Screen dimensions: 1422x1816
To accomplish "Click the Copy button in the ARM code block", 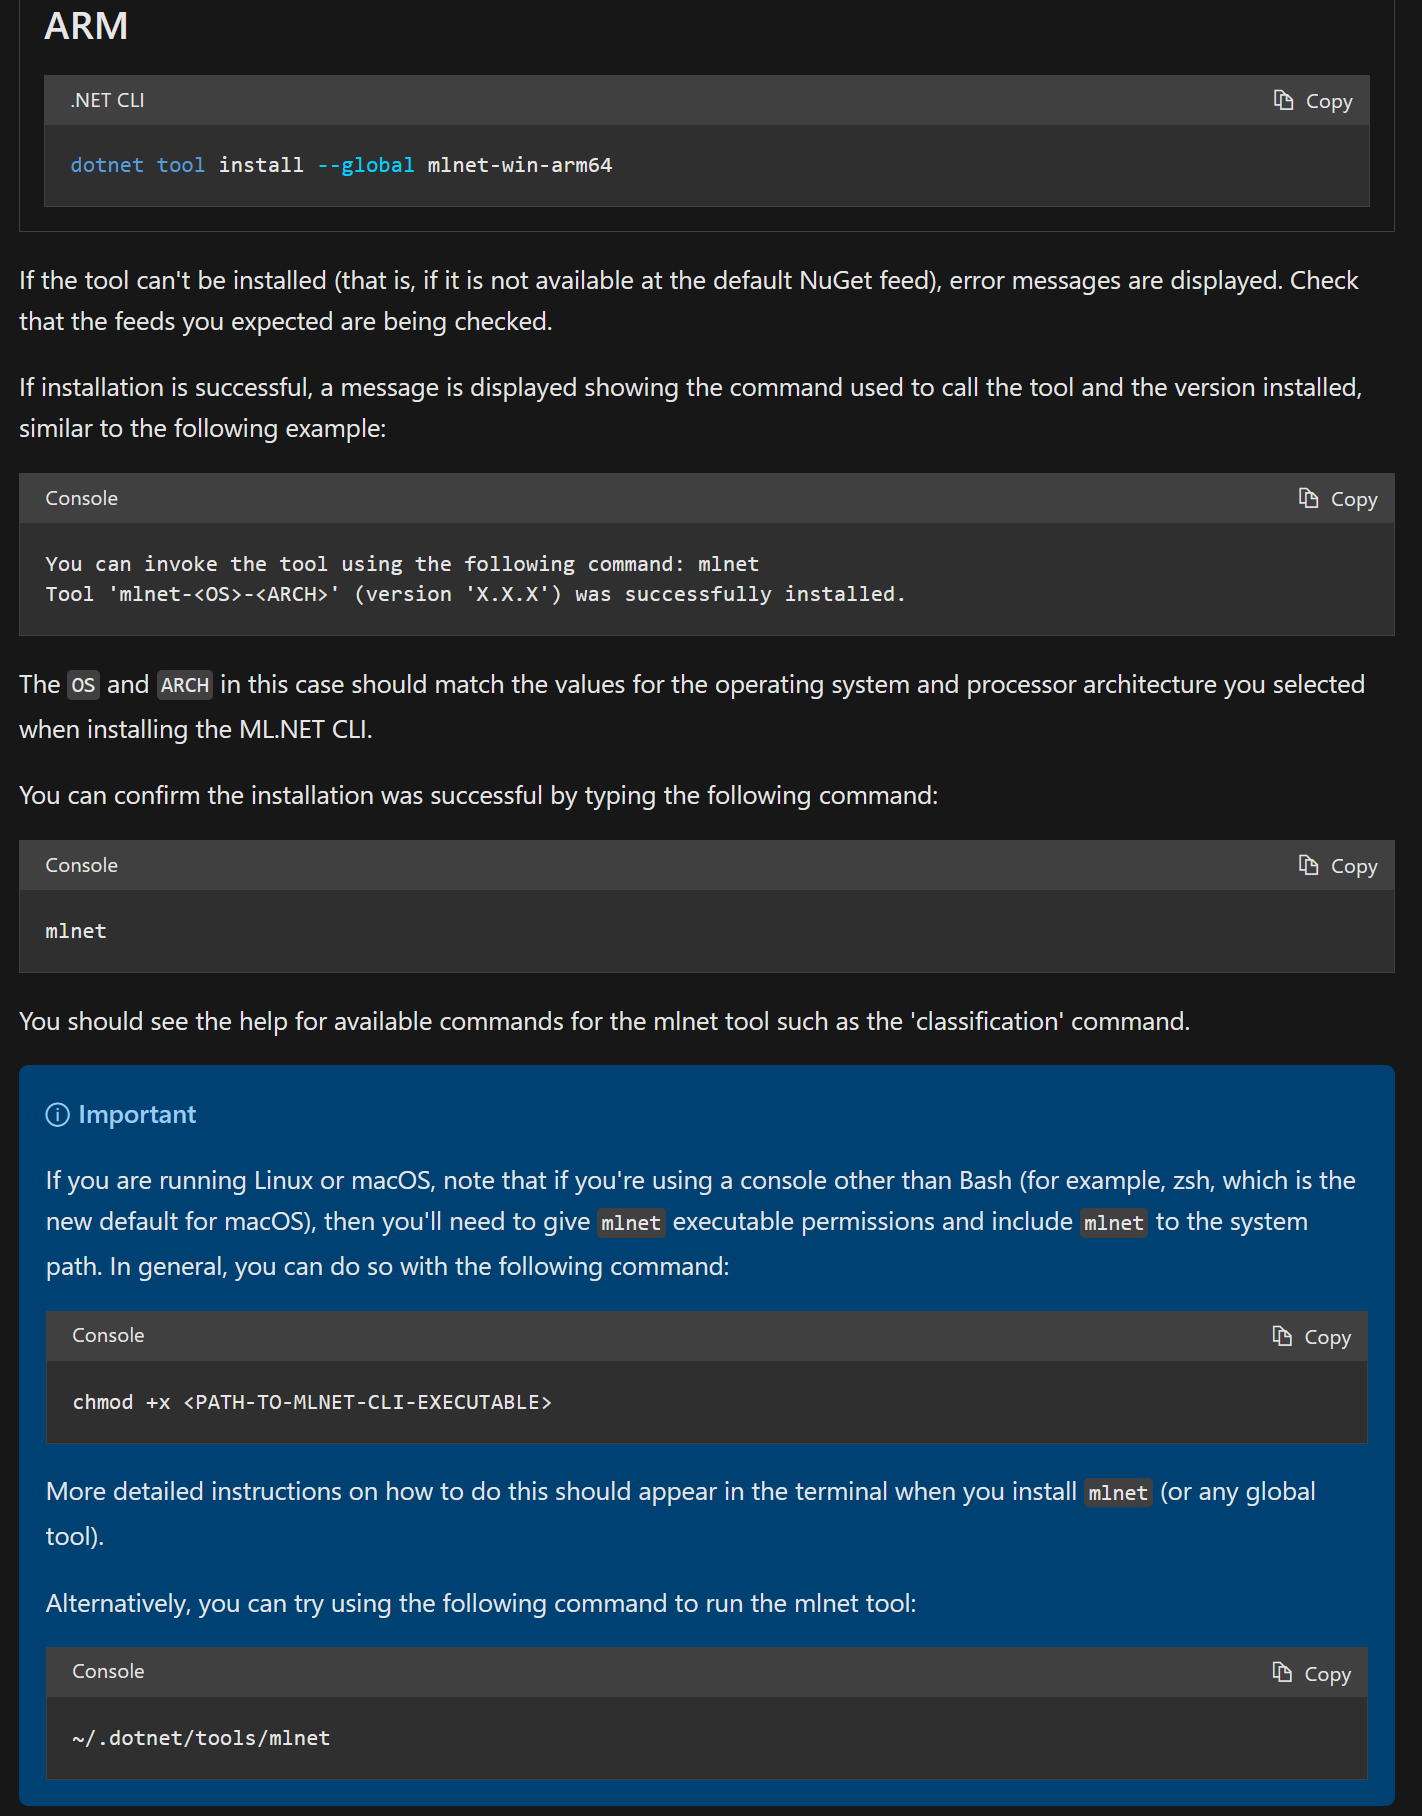I will point(1313,100).
